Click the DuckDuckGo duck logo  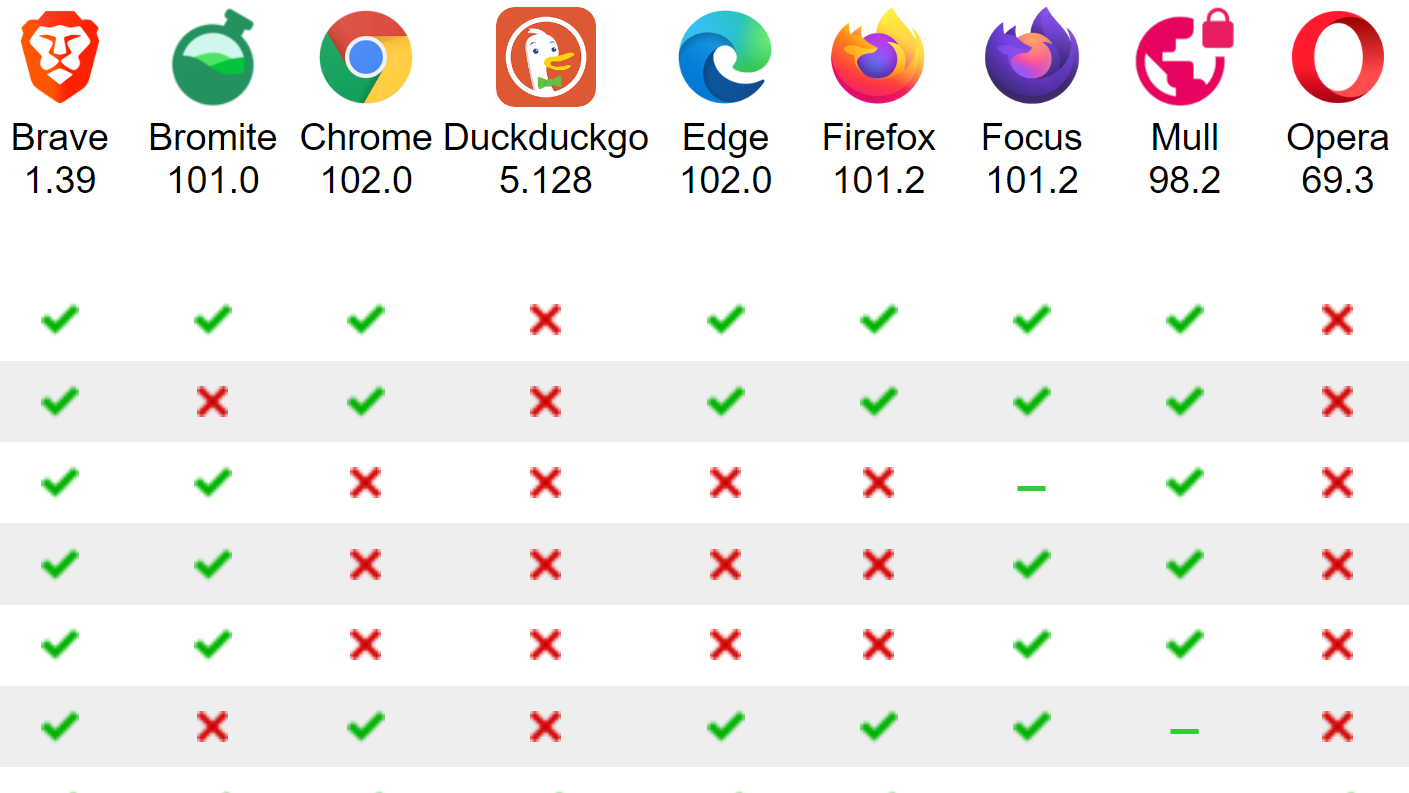coord(546,57)
